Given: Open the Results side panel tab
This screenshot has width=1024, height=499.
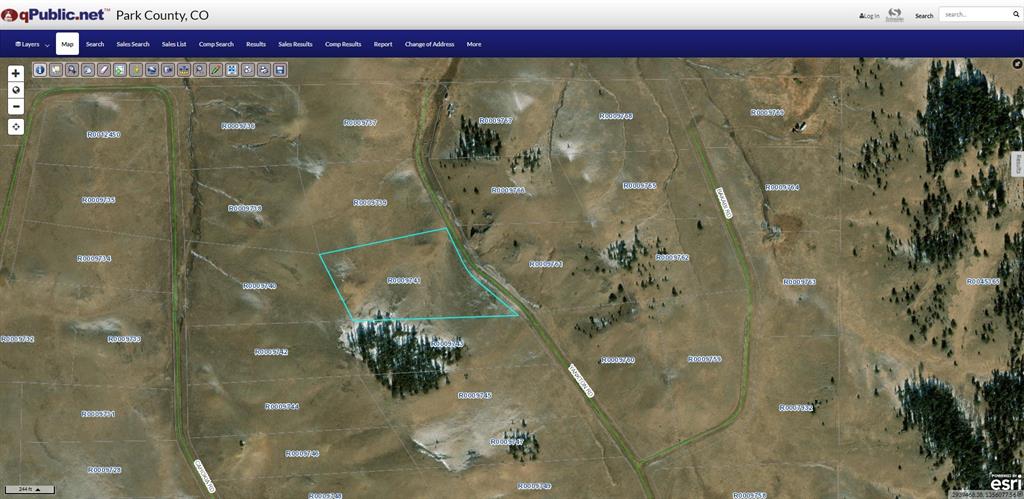Looking at the screenshot, I should click(x=1017, y=163).
